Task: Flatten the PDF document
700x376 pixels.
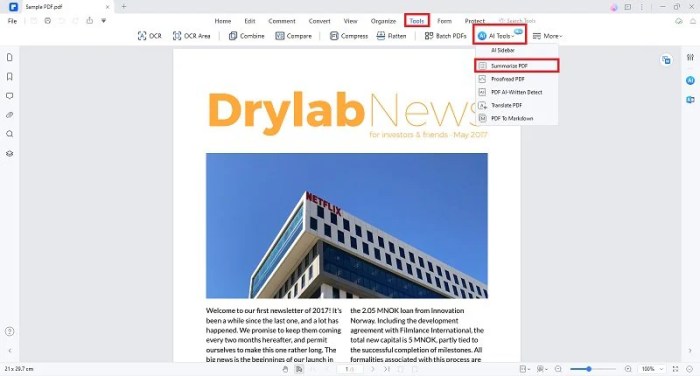Action: [391, 36]
